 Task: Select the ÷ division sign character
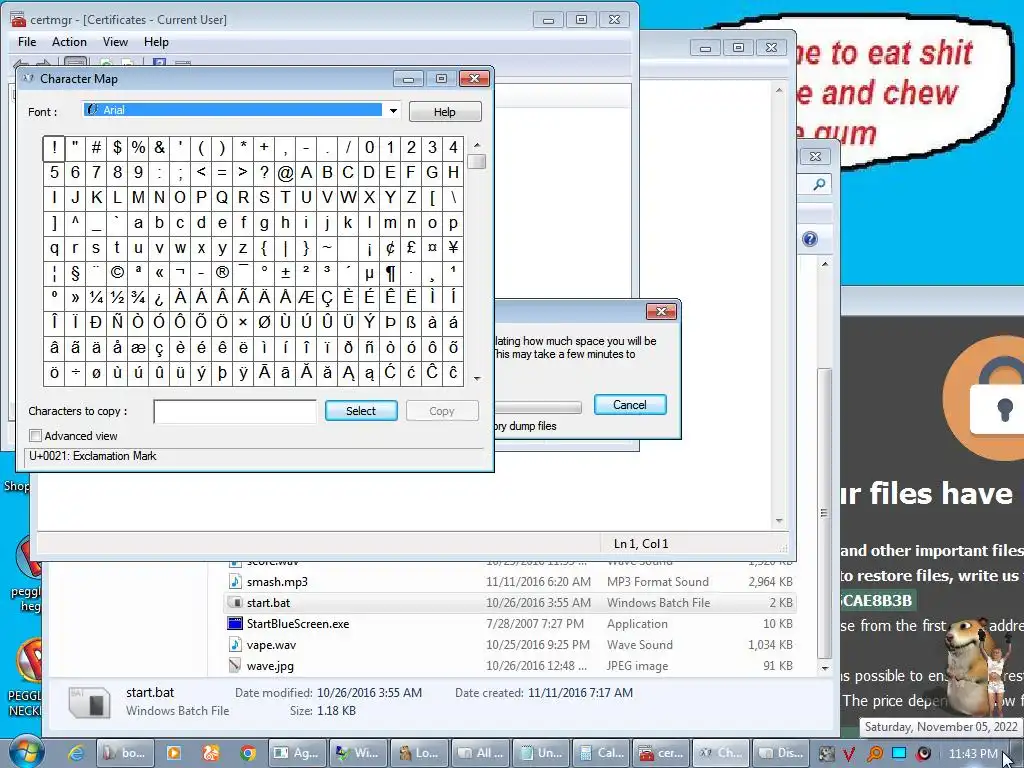75,373
